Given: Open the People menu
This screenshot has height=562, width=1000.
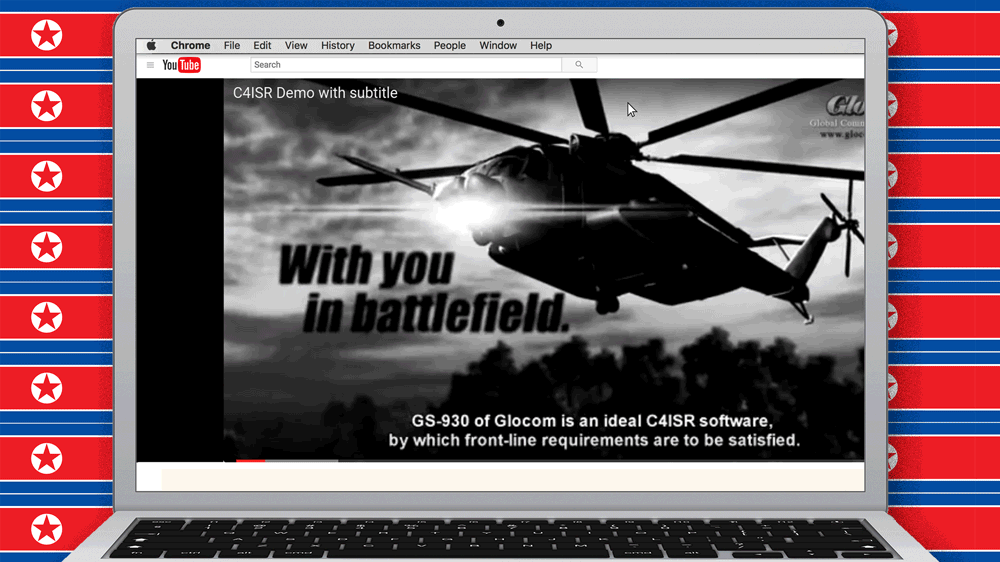Looking at the screenshot, I should pos(450,45).
